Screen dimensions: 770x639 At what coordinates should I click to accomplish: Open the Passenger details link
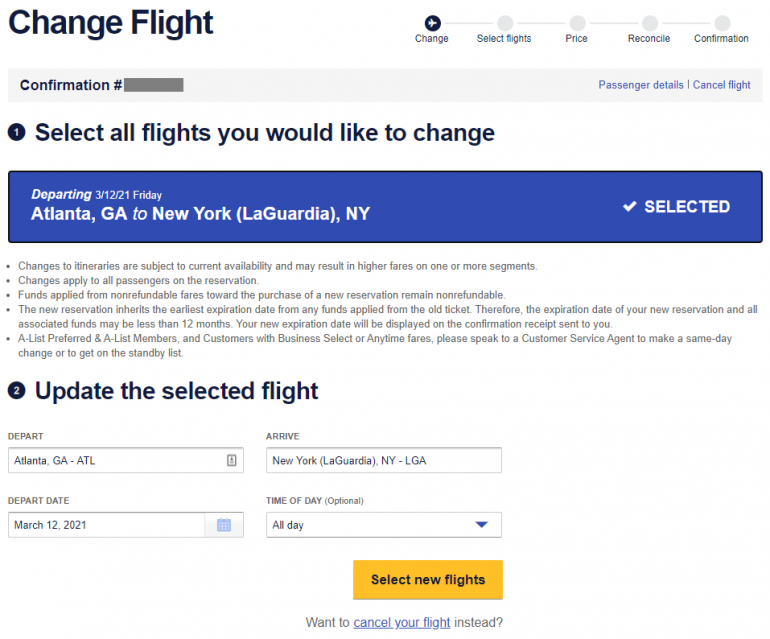(641, 85)
